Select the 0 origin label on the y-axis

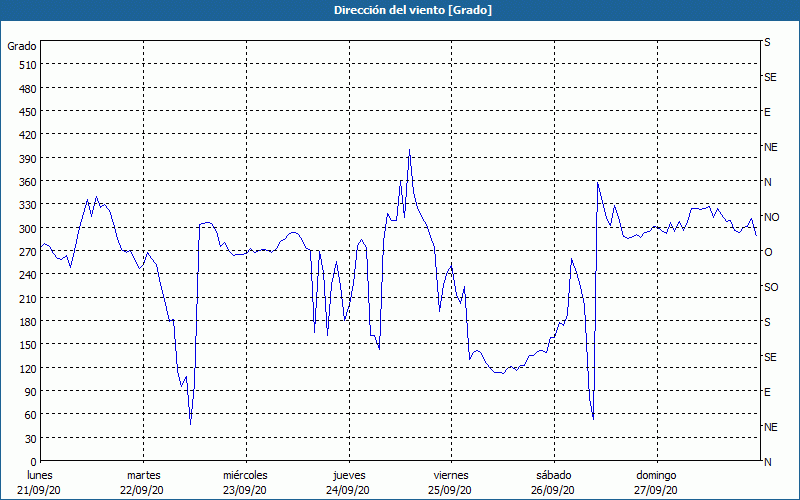(x=34, y=462)
